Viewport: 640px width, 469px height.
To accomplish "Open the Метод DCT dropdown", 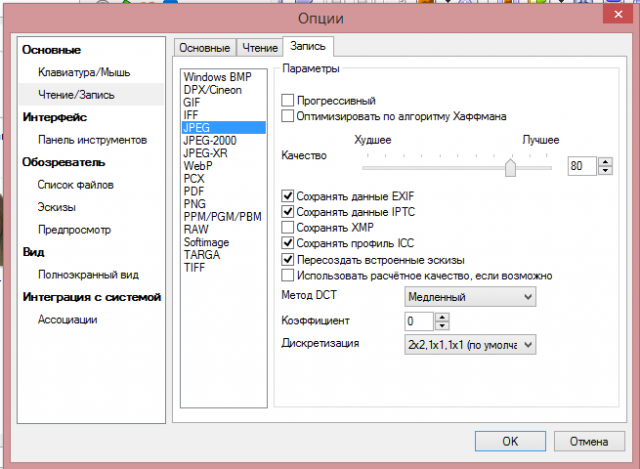I will tap(470, 297).
